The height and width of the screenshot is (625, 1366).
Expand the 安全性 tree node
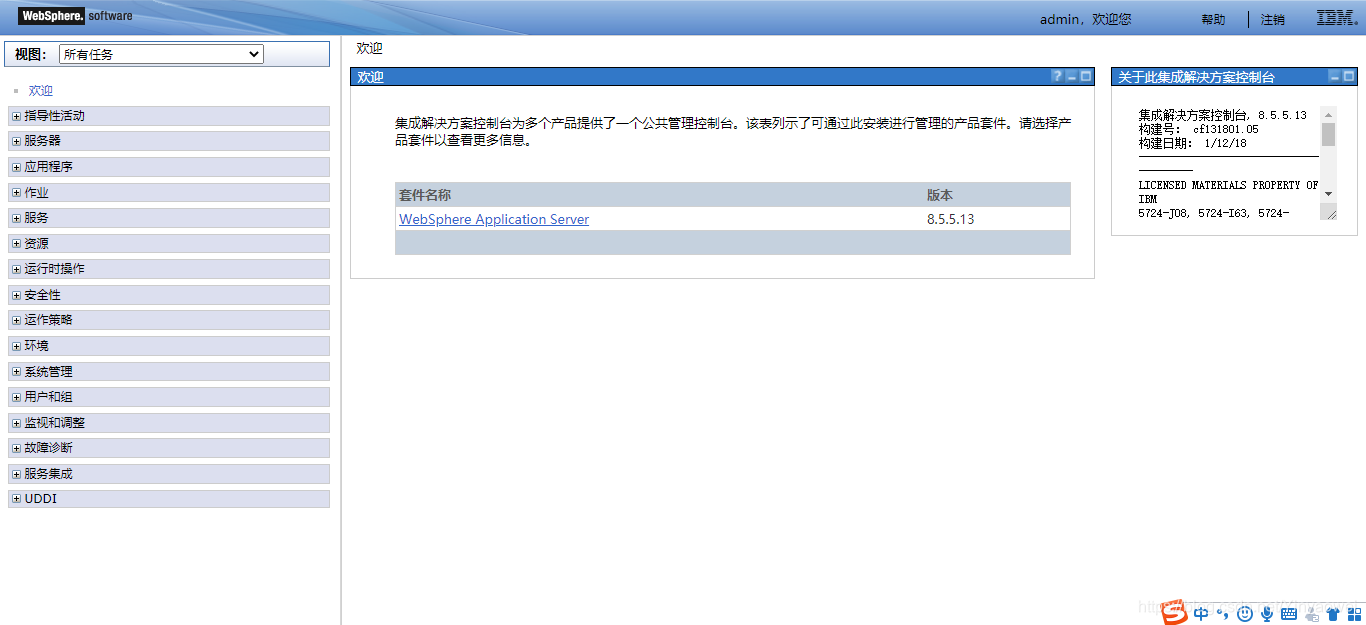coord(16,295)
